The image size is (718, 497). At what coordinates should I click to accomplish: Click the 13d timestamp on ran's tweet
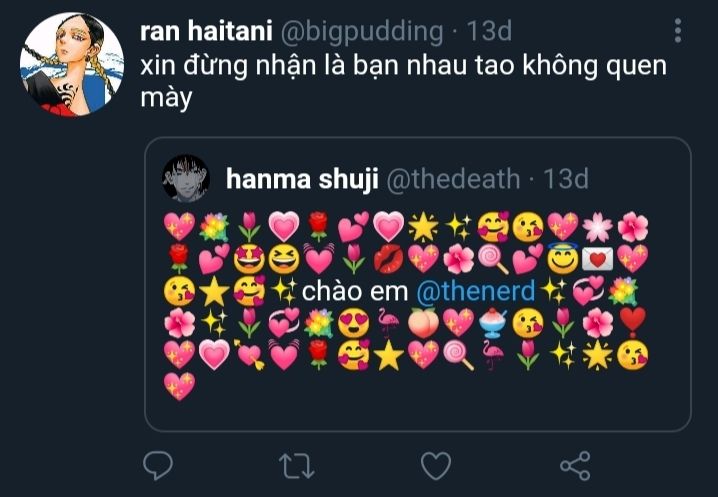489,31
